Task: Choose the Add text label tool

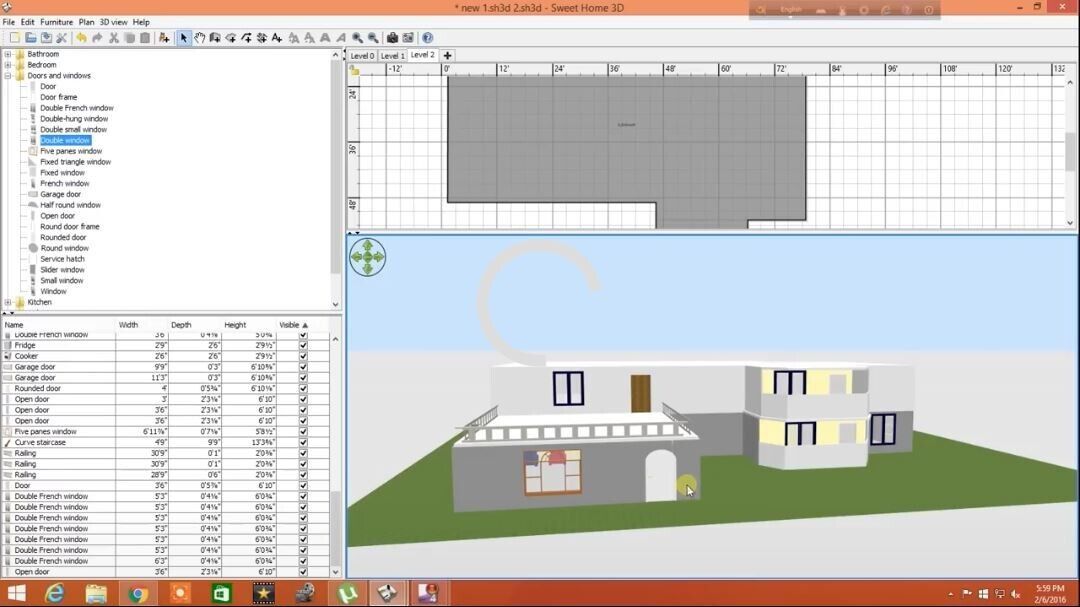Action: (277, 38)
